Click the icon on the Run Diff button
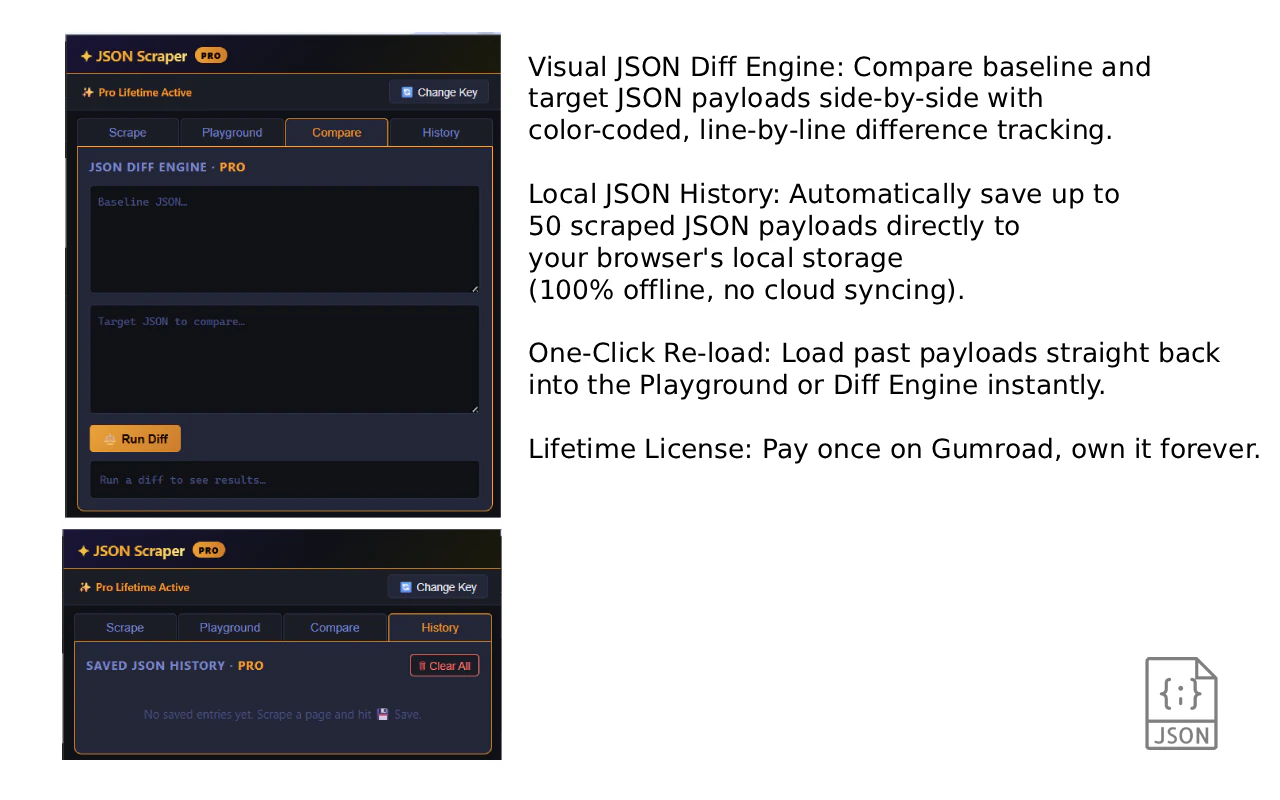 click(x=110, y=439)
